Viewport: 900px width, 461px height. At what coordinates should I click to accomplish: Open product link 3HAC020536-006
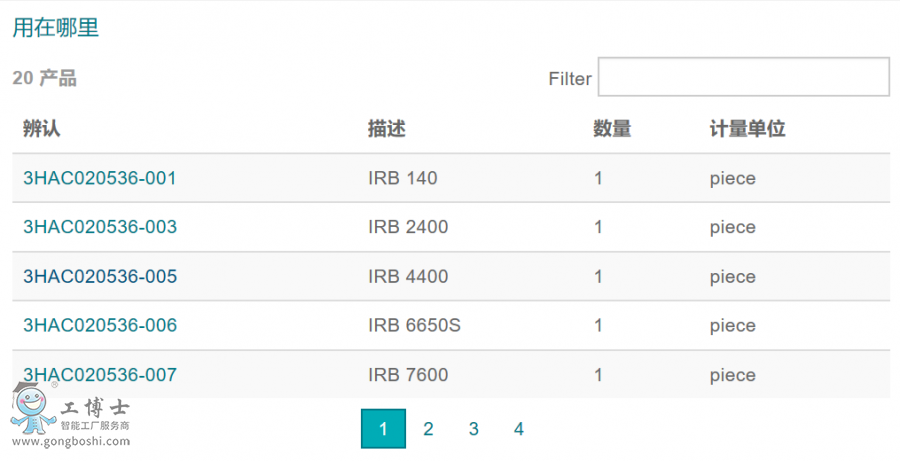click(100, 325)
